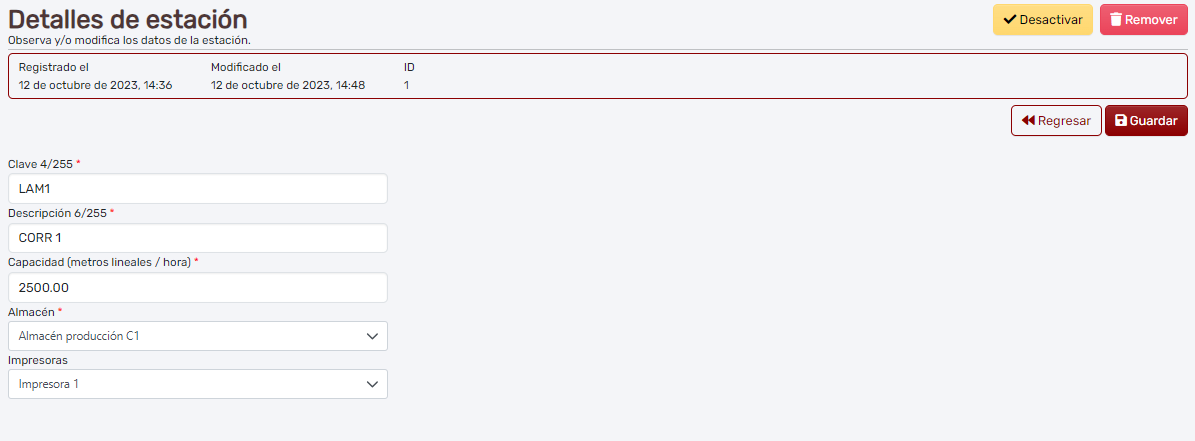Click the checkmark icon on Desactivar

(x=1010, y=20)
